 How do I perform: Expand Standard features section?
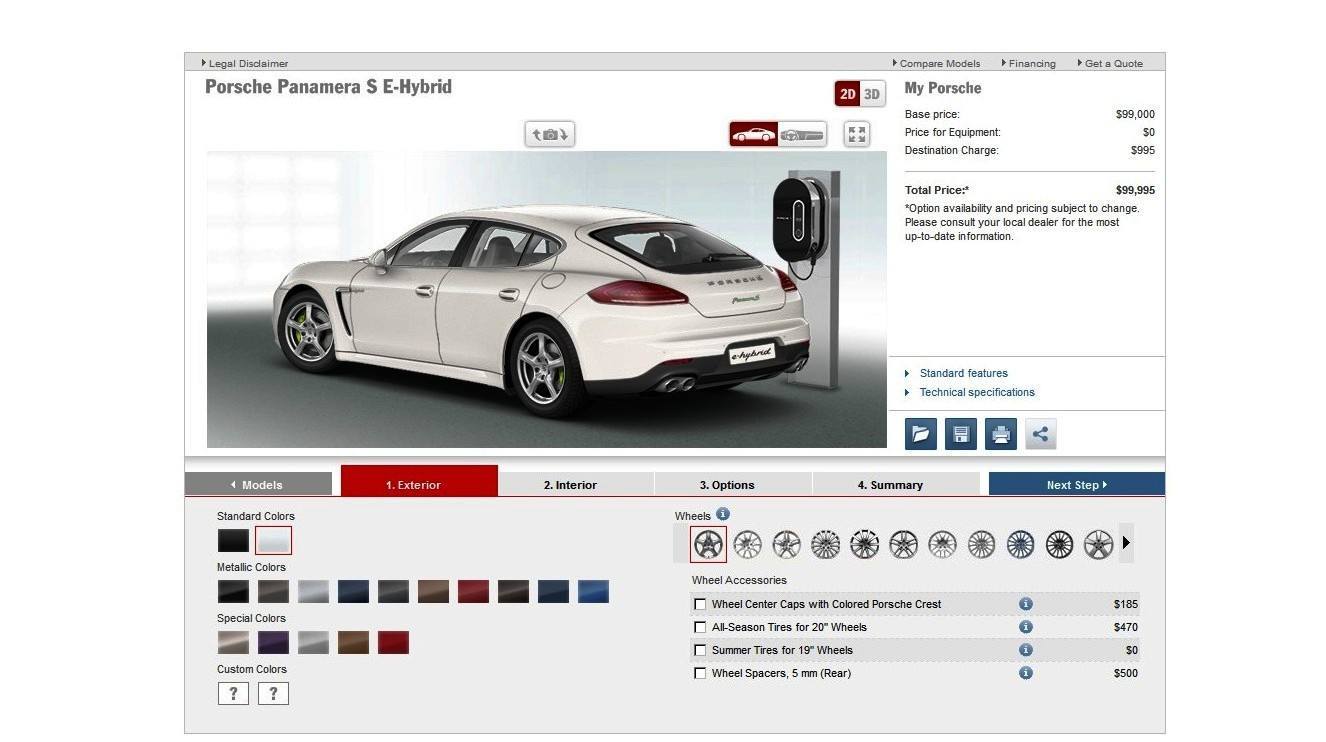point(963,373)
